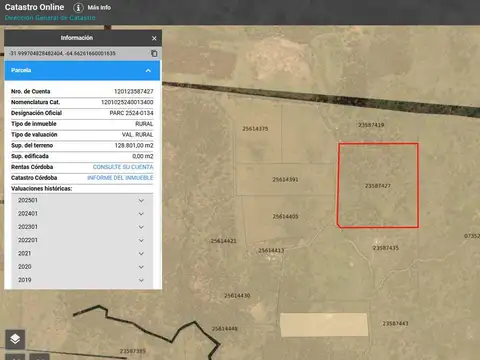The height and width of the screenshot is (360, 480).
Task: Copy the coordinates with the clipboard icon
Action: pos(154,53)
